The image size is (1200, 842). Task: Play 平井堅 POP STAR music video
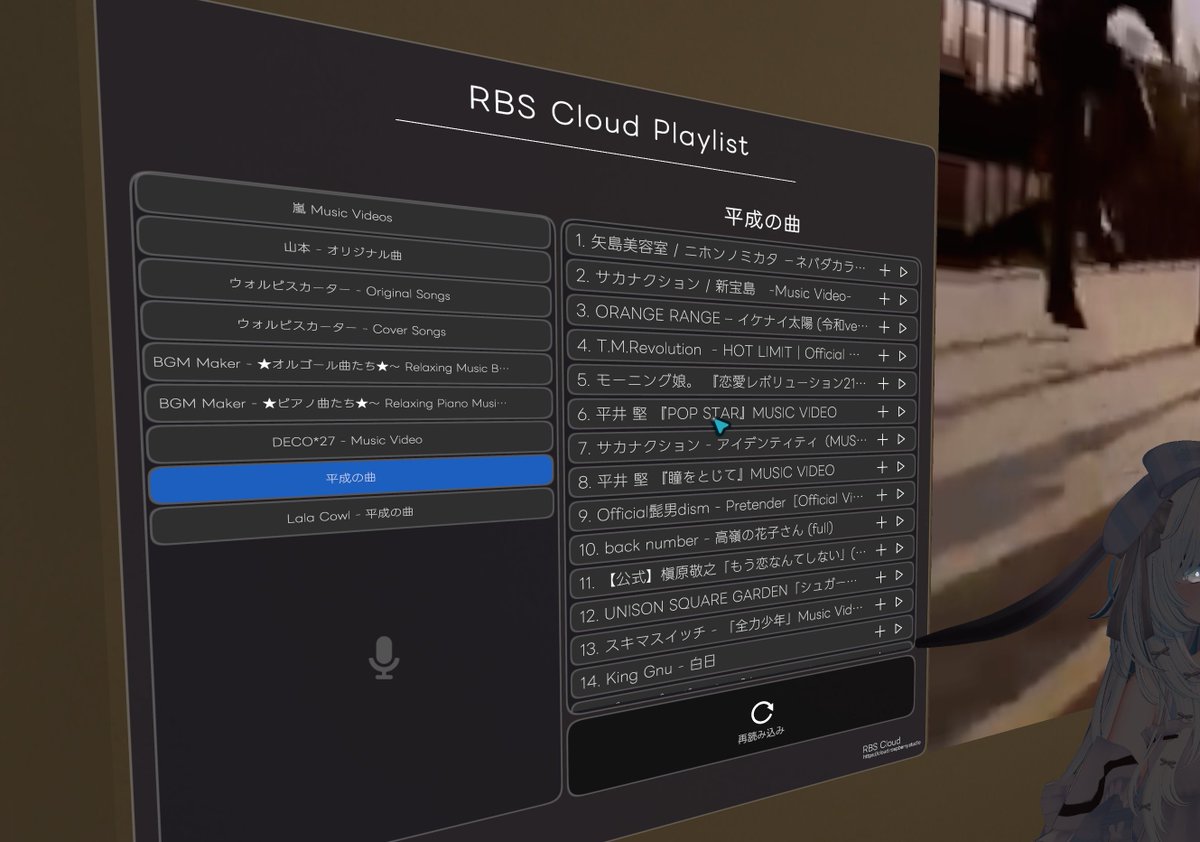pyautogui.click(x=901, y=411)
